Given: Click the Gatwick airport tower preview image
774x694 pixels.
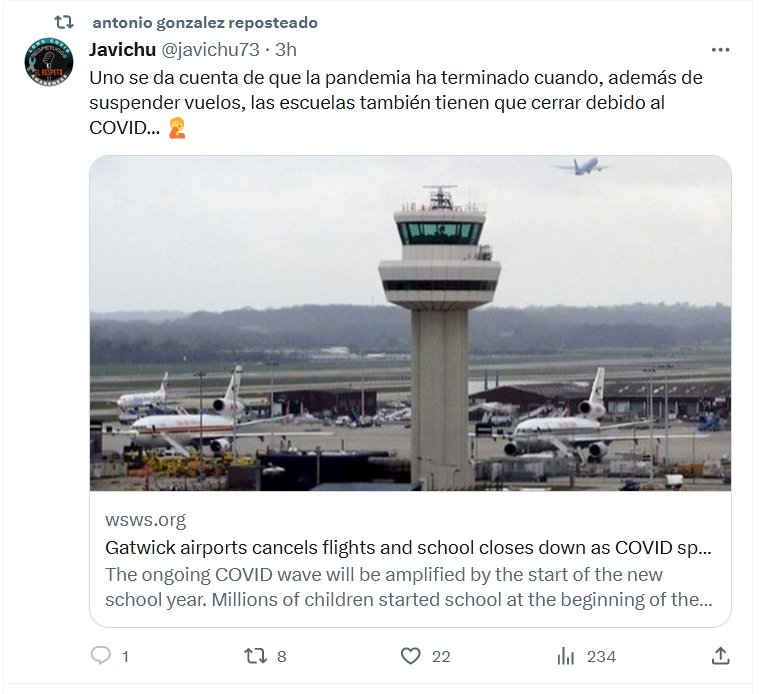Looking at the screenshot, I should tap(410, 322).
